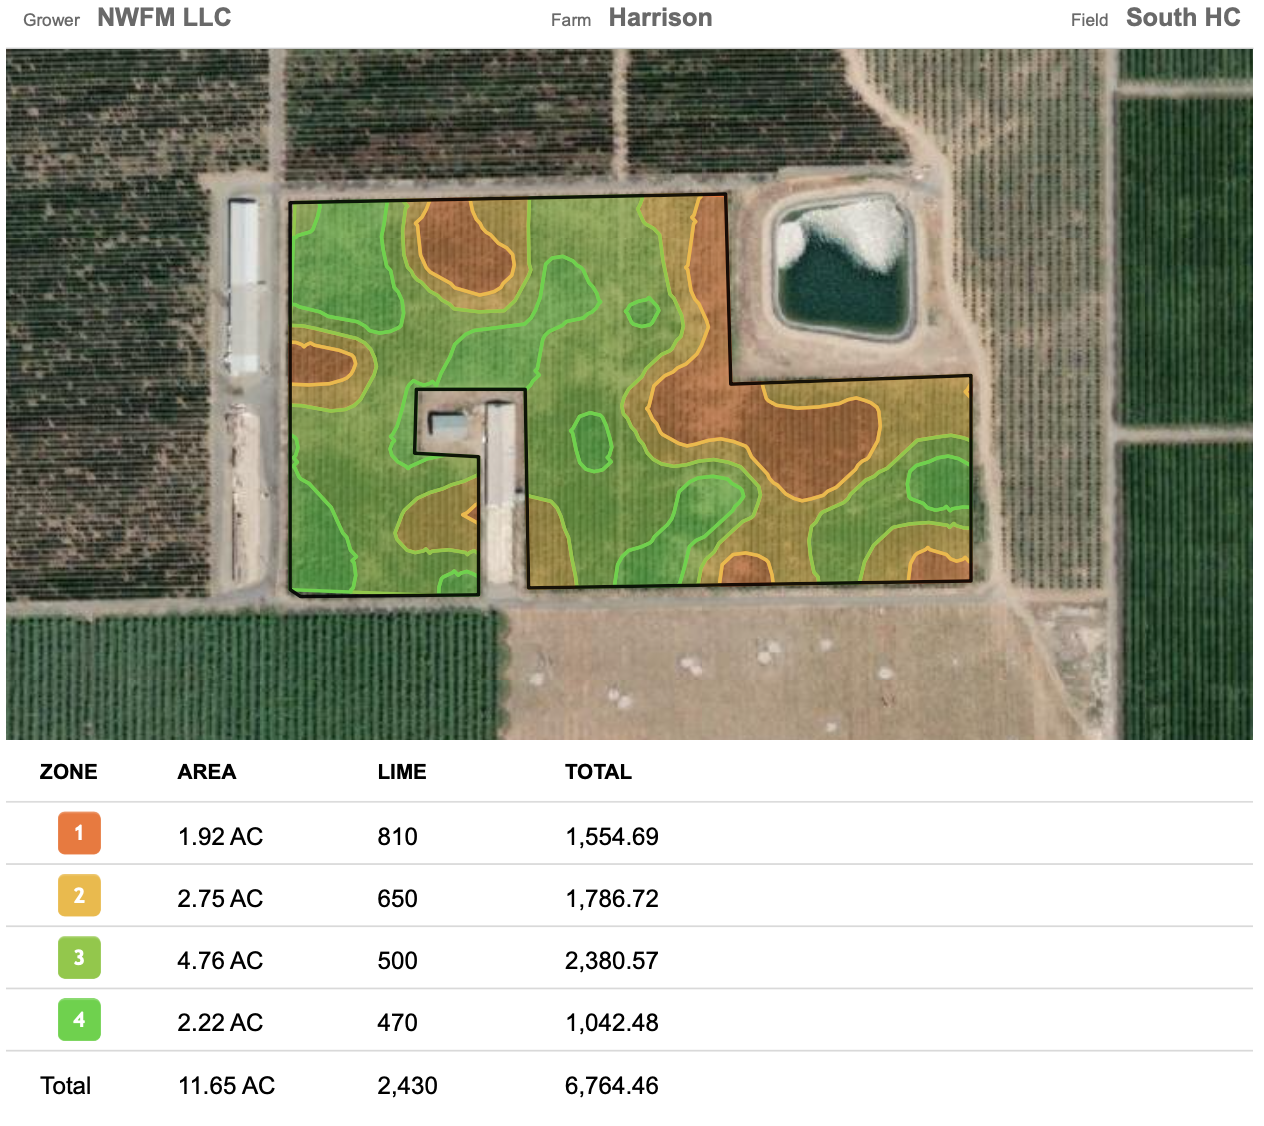This screenshot has width=1264, height=1126.
Task: Click the Field label in the header
Action: point(1089,20)
